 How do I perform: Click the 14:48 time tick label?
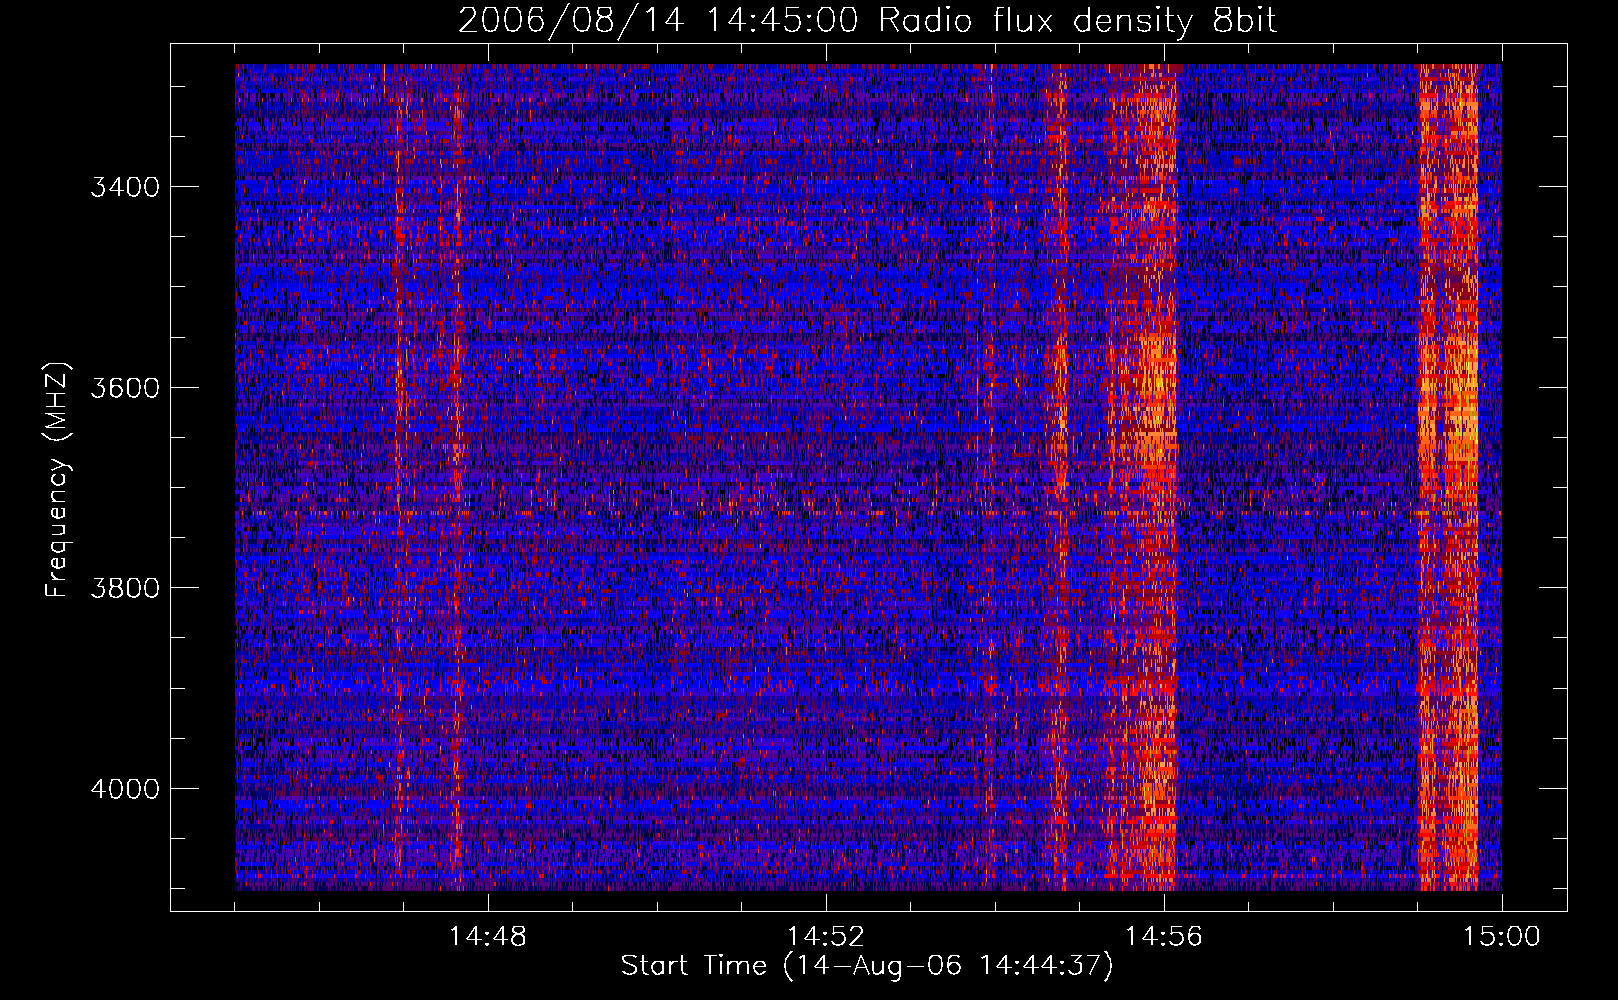[x=487, y=937]
